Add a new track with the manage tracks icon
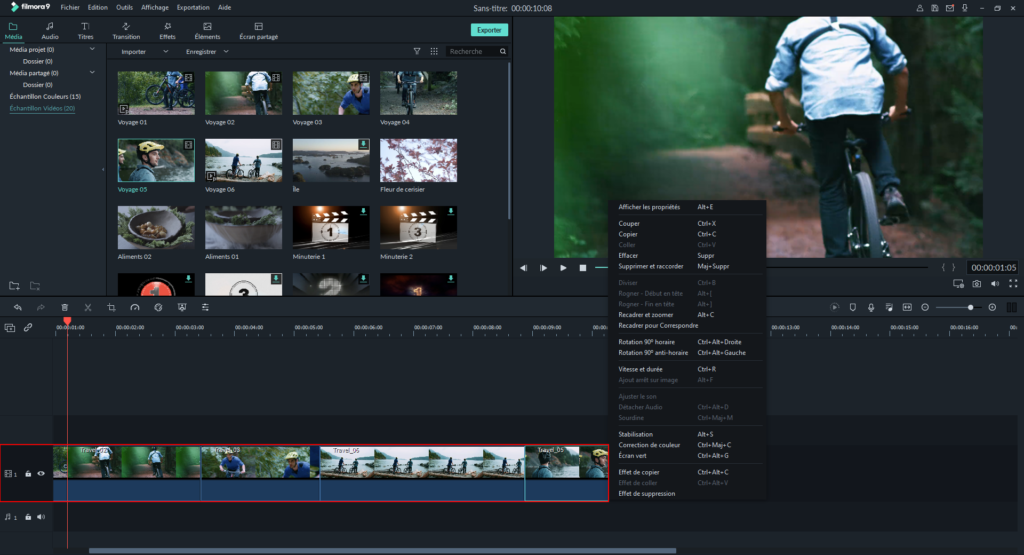The height and width of the screenshot is (555, 1024). tap(10, 328)
